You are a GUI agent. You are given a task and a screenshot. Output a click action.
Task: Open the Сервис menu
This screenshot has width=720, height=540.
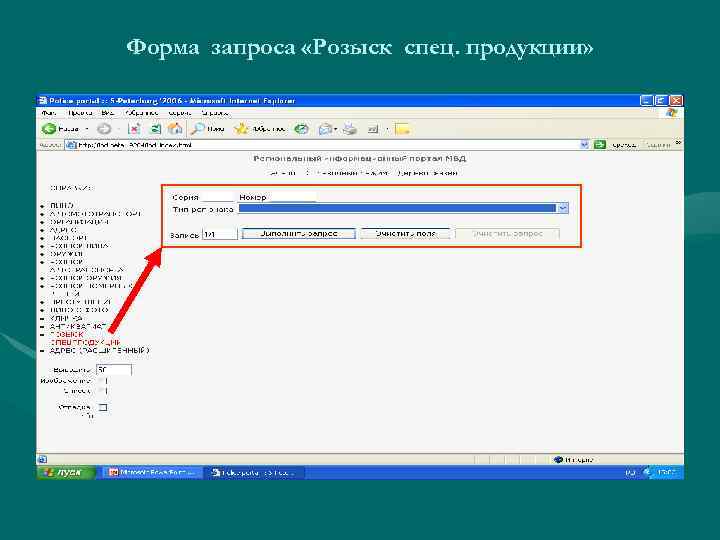click(x=180, y=113)
